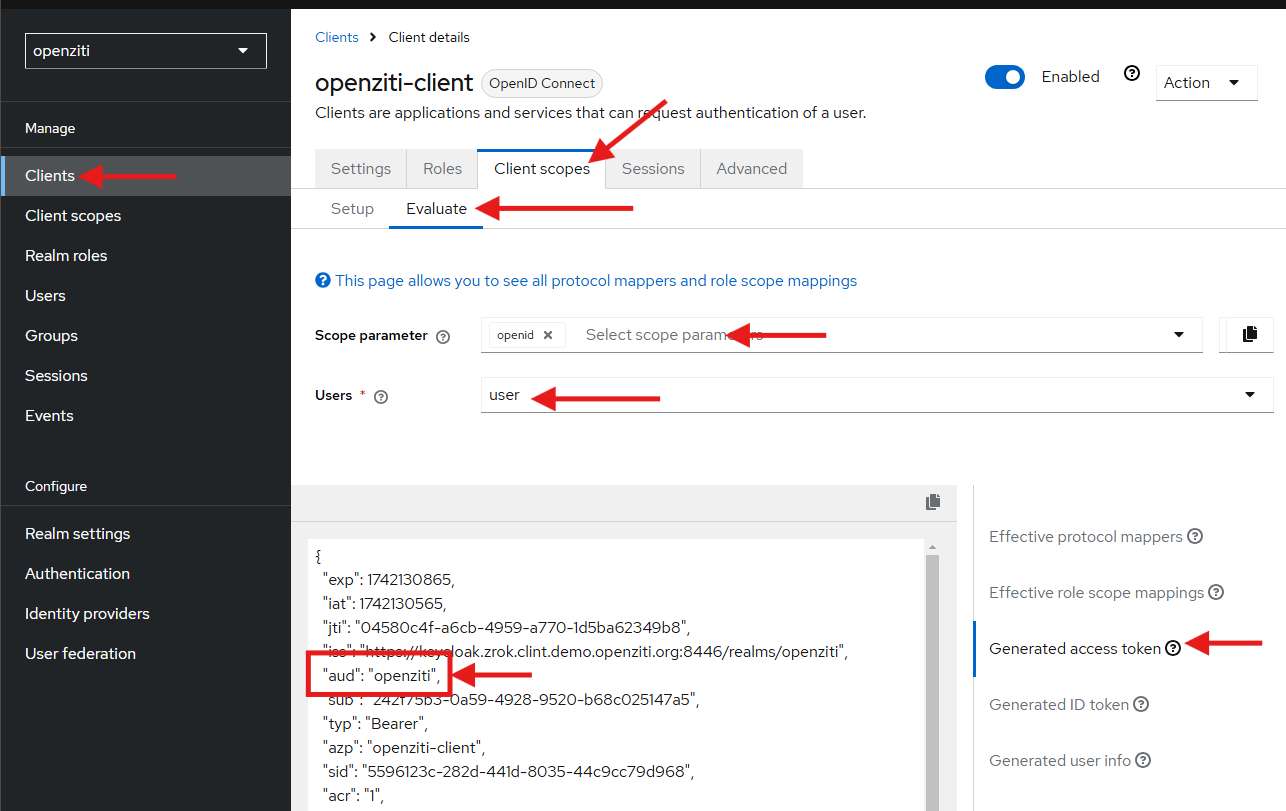The image size is (1286, 811).
Task: Click the Generated user info help icon
Action: pyautogui.click(x=1143, y=760)
